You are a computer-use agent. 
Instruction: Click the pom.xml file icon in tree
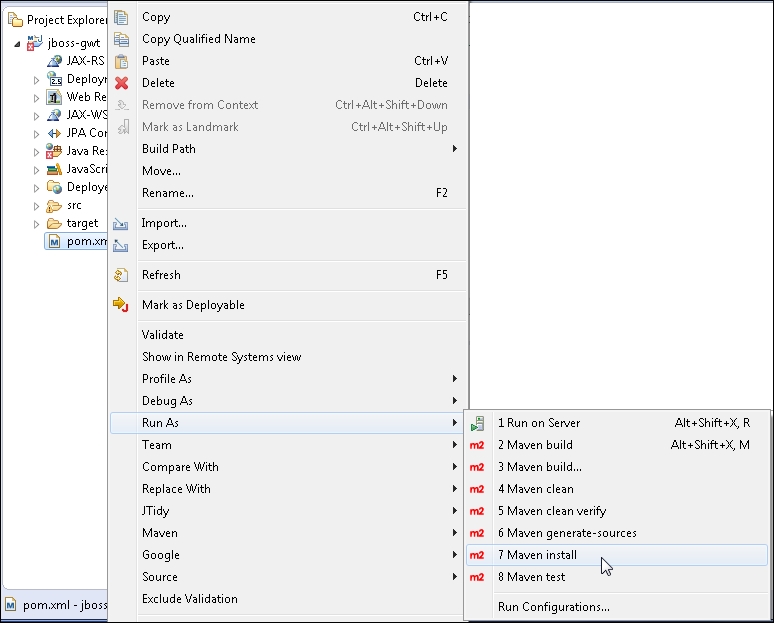pos(54,241)
